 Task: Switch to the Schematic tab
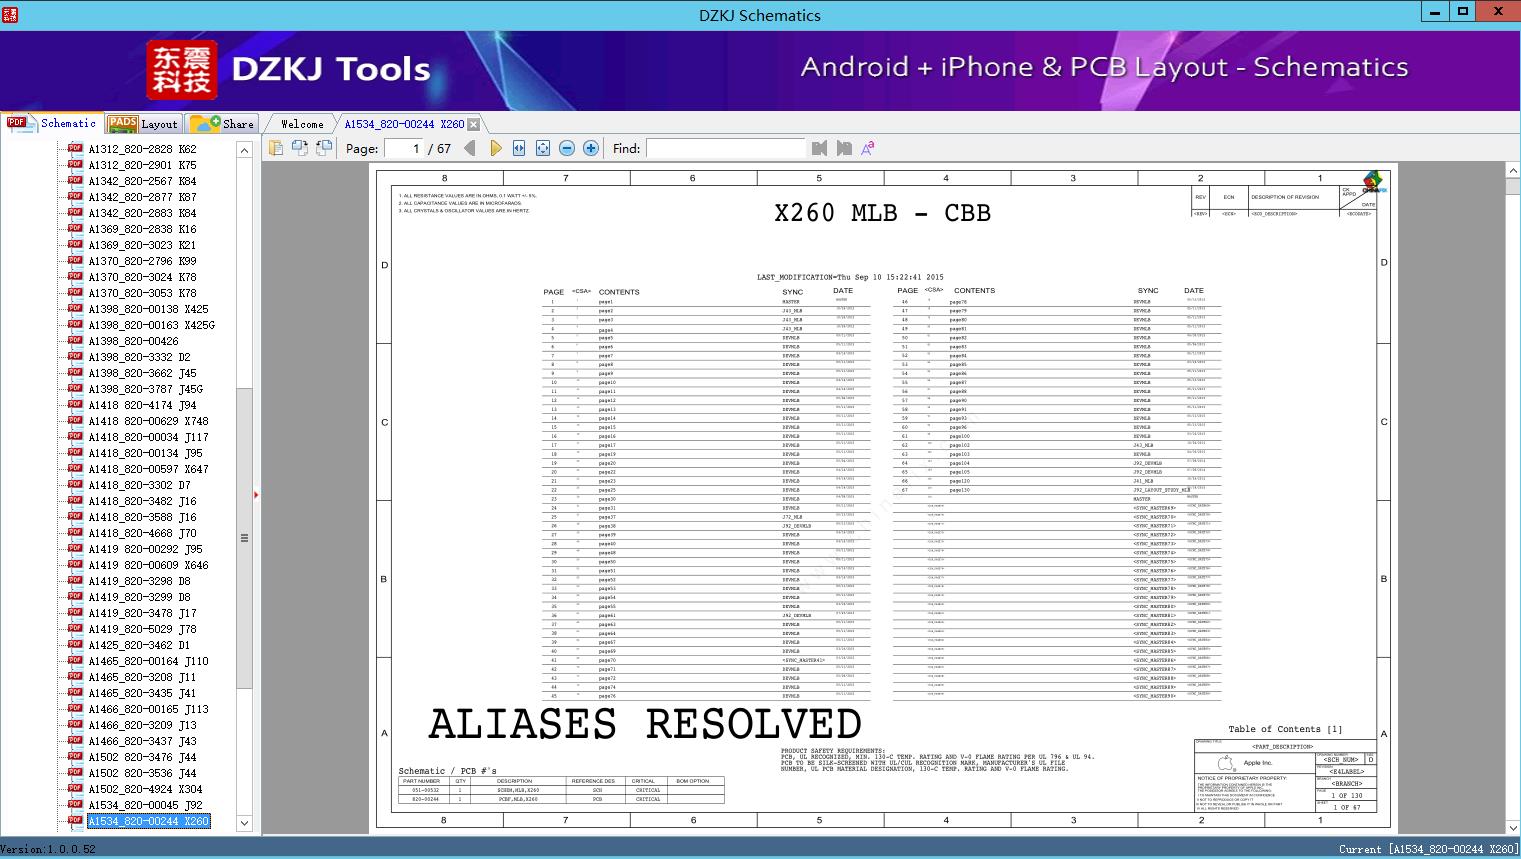pos(52,123)
